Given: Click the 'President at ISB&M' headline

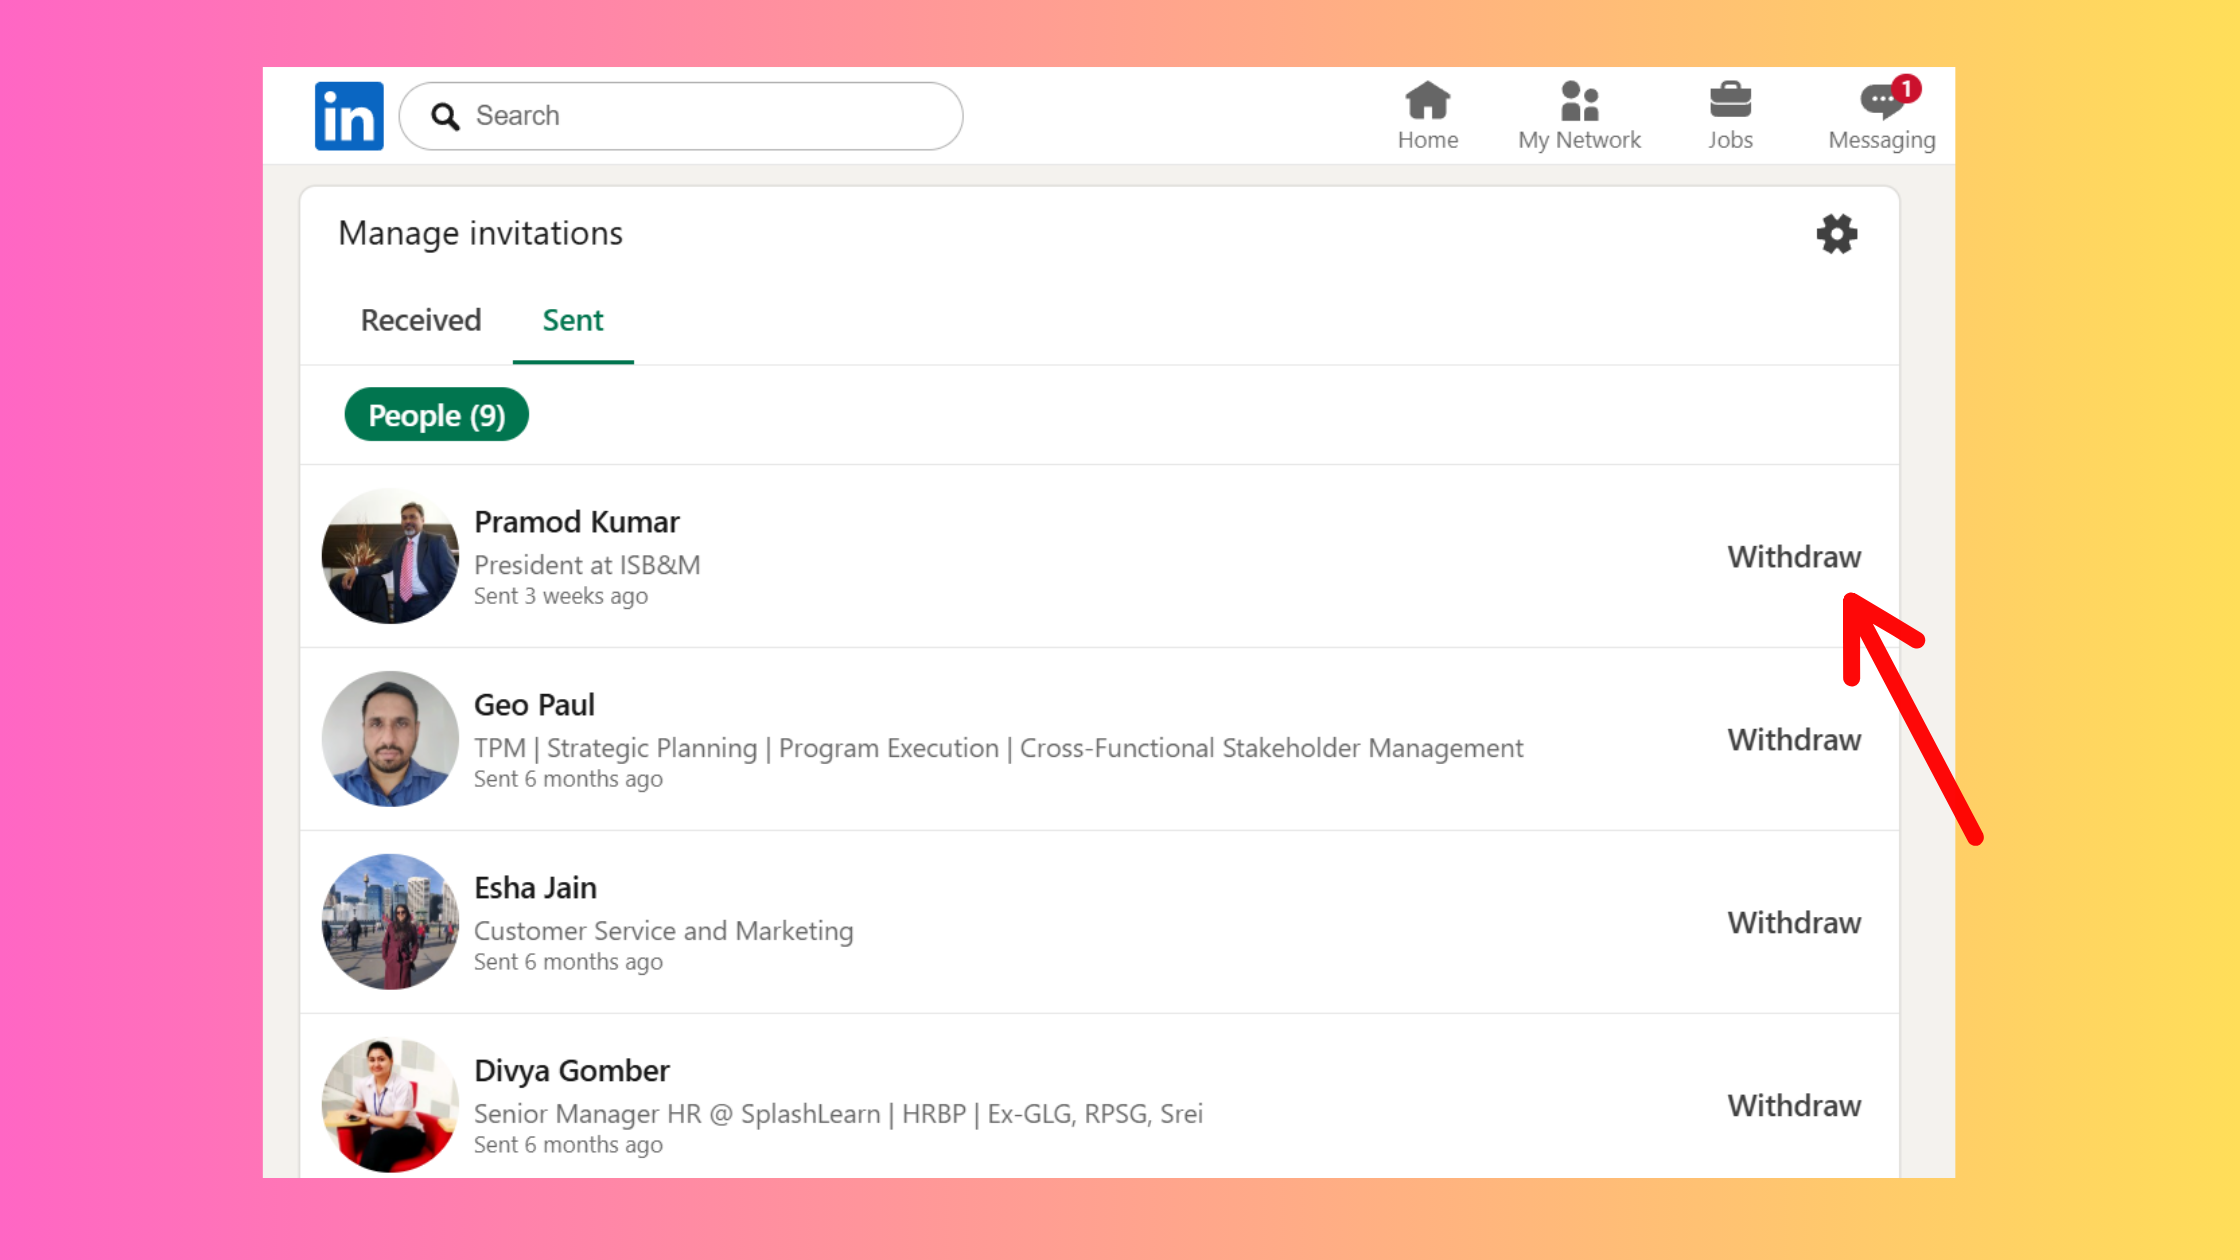Looking at the screenshot, I should click(587, 565).
